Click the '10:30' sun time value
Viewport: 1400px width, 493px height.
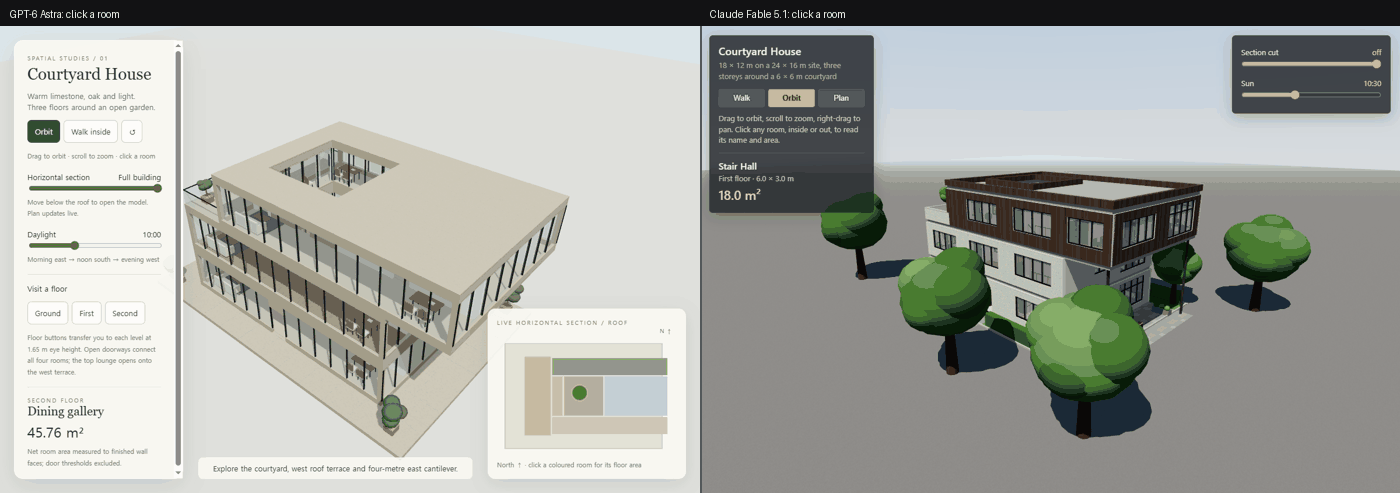click(1372, 84)
